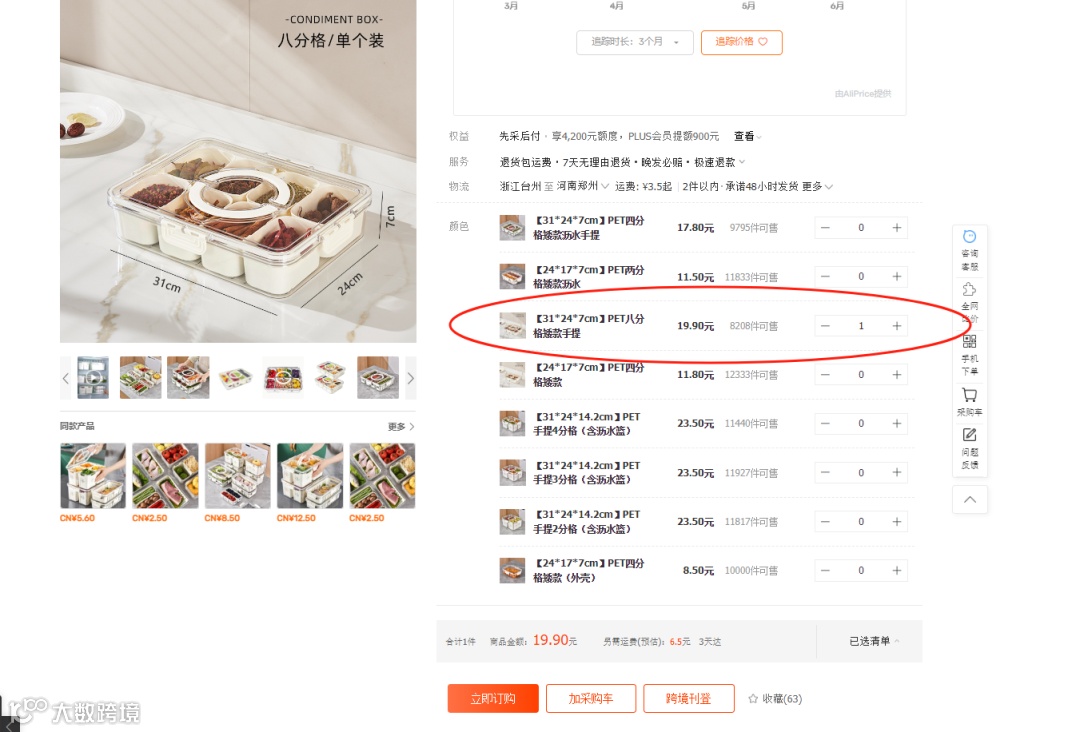Expand the 已选清单 selected list
Screen dimensions: 1080x732
873,641
